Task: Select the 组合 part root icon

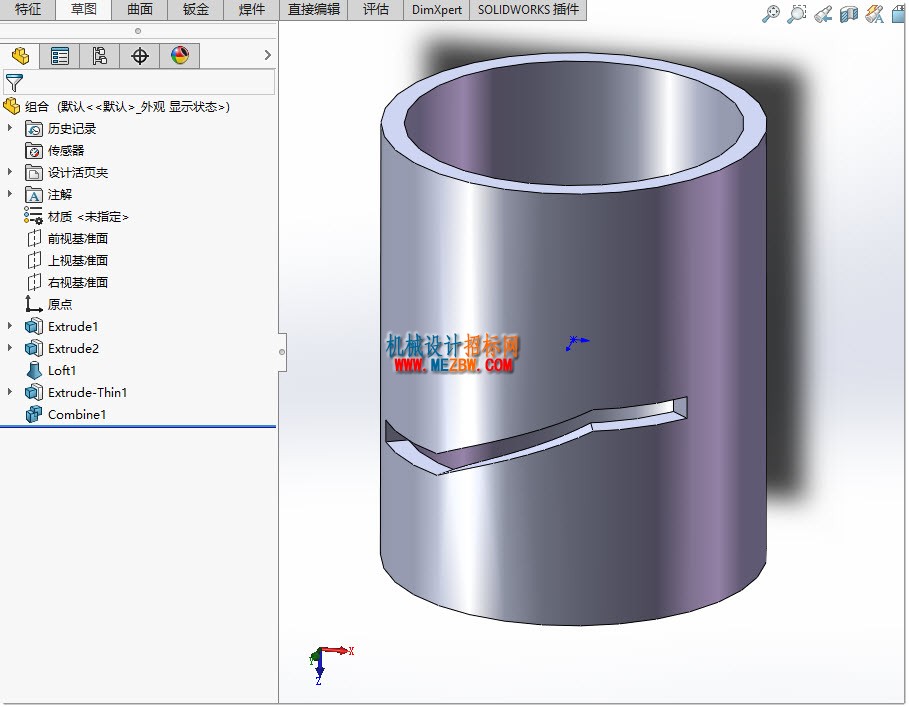Action: point(12,107)
